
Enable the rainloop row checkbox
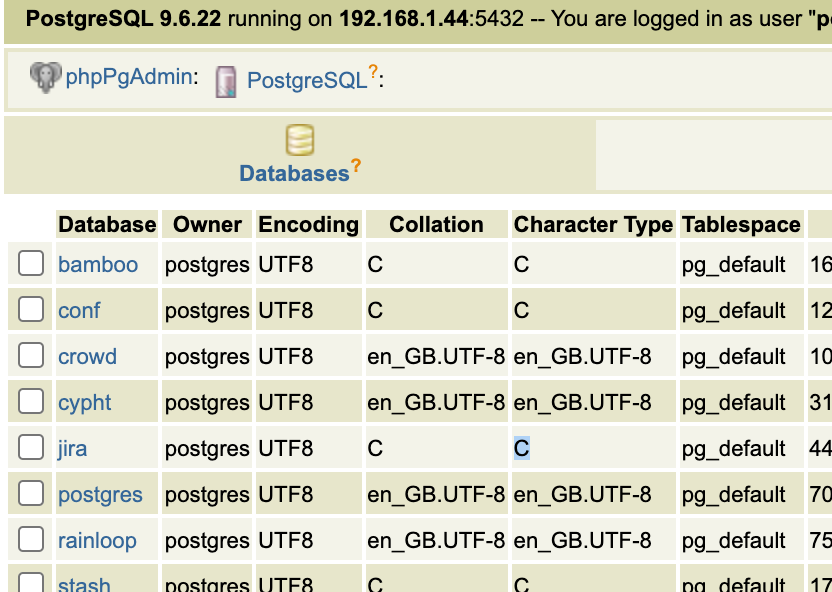point(29,540)
